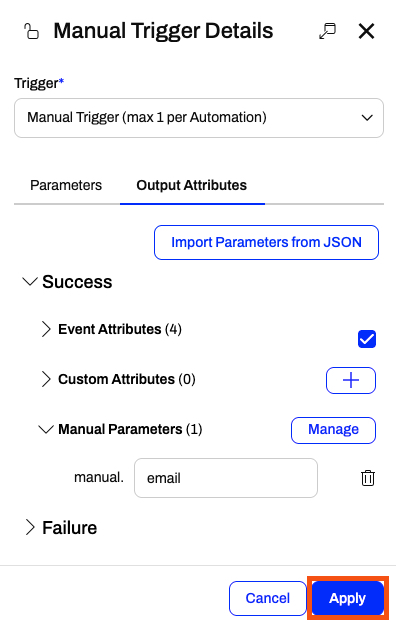Delete the manual email parameter

pos(368,478)
